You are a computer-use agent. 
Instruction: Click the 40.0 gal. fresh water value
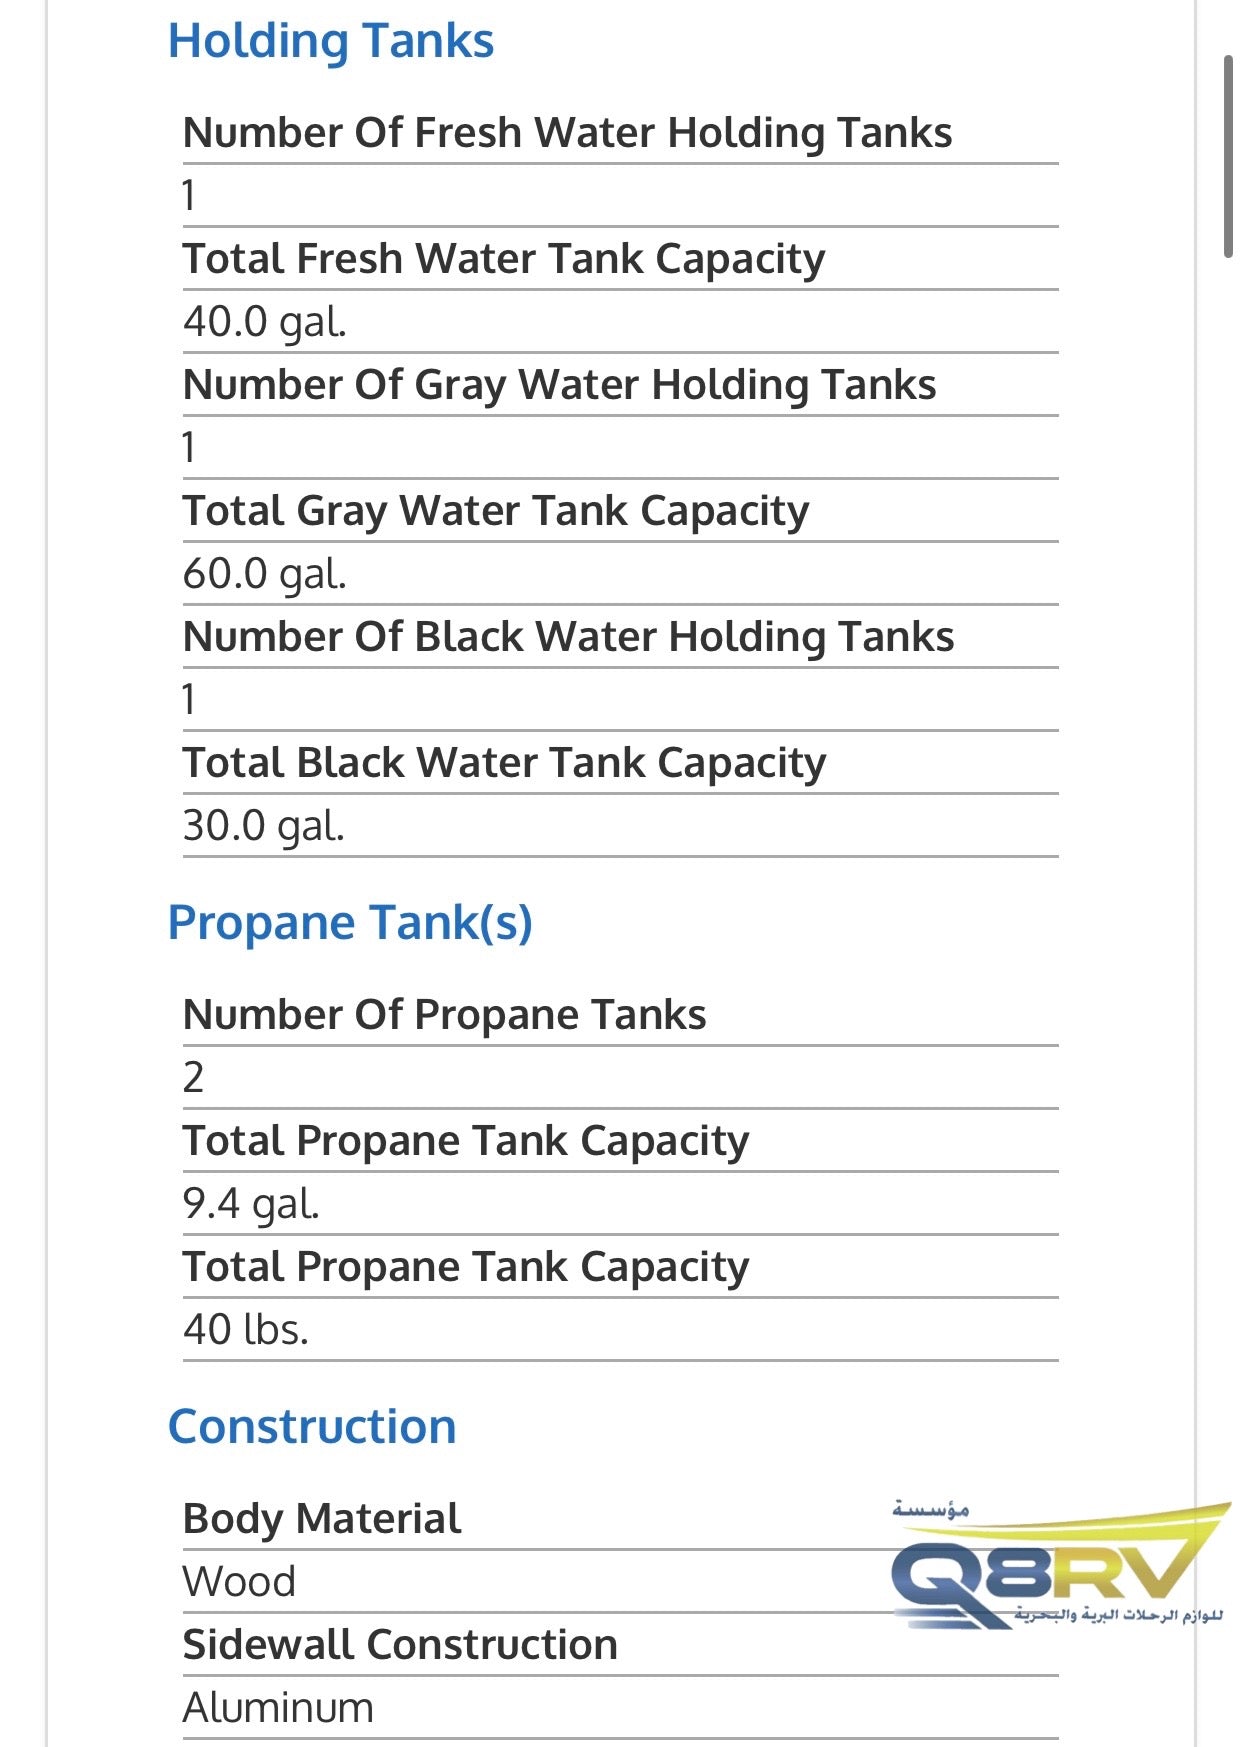pyautogui.click(x=265, y=322)
